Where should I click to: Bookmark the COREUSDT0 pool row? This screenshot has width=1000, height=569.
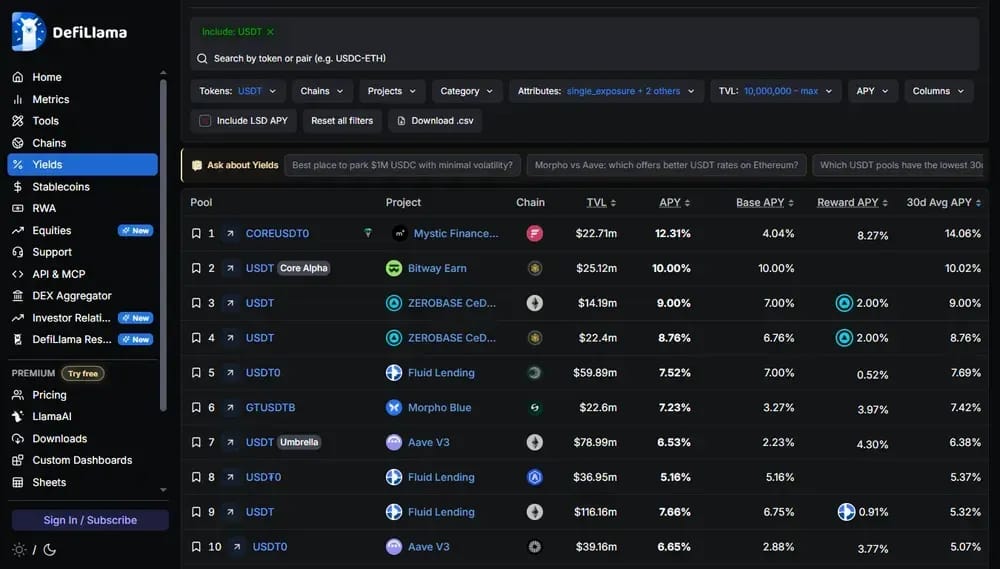click(196, 233)
